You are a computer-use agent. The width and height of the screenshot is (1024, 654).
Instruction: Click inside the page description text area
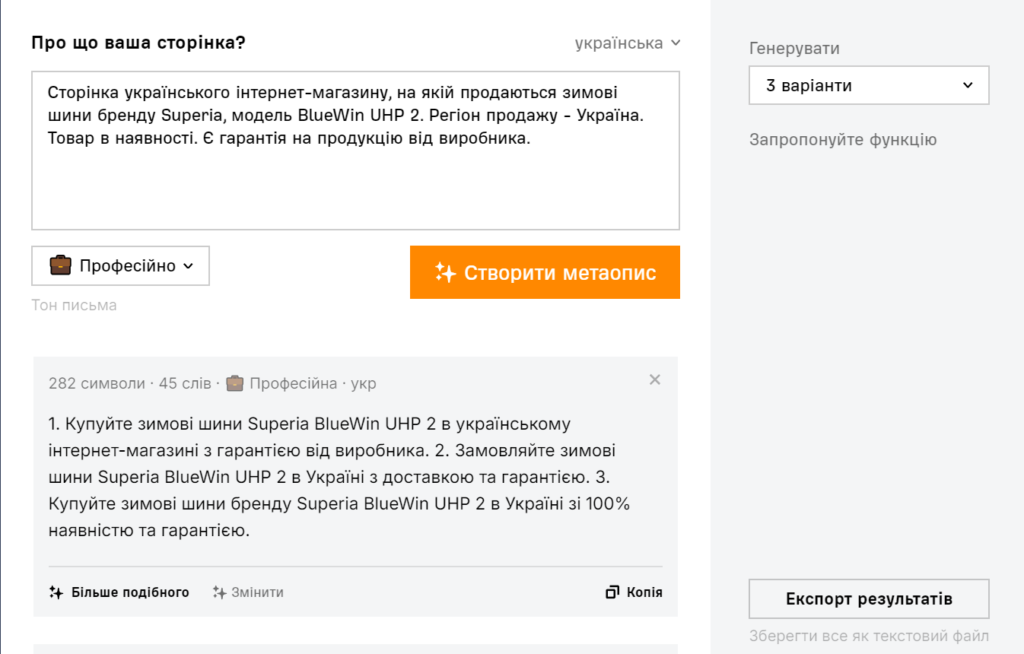click(355, 140)
